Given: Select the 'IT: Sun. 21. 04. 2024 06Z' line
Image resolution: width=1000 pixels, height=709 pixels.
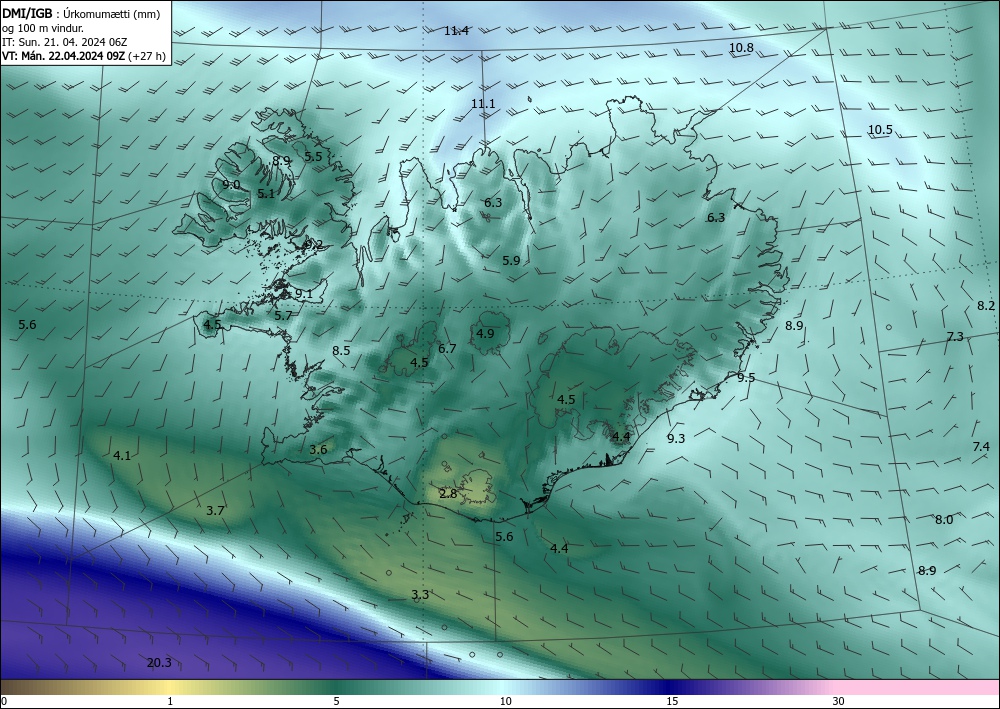Looking at the screenshot, I should point(64,42).
